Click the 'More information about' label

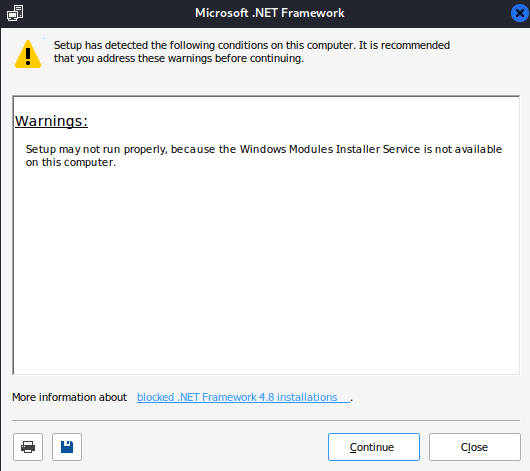coord(70,397)
